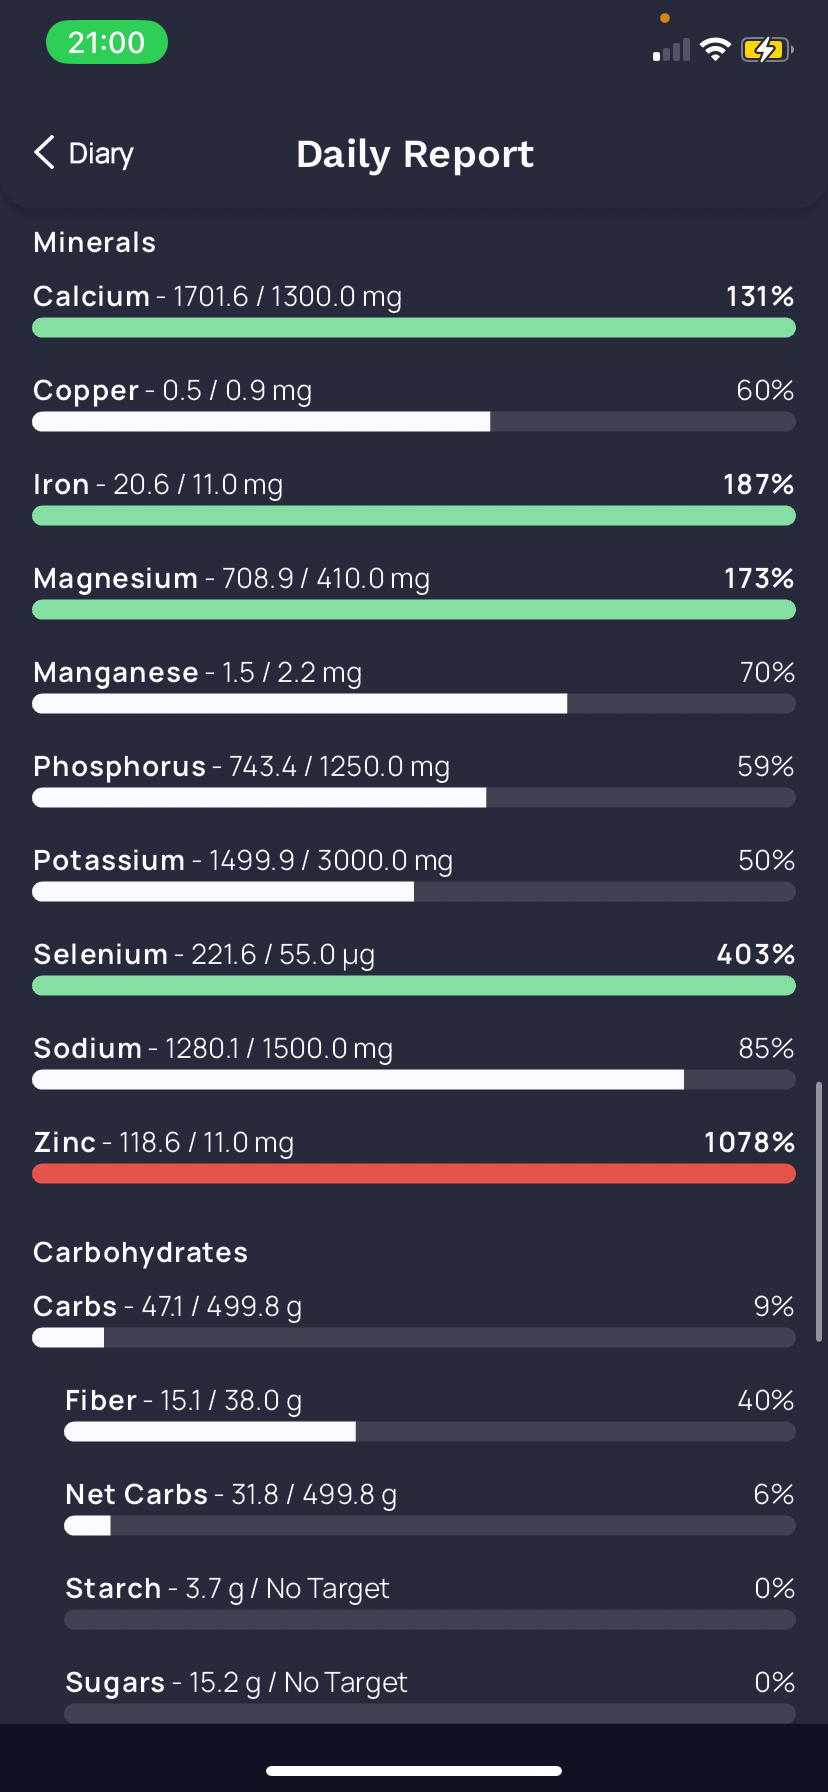Select the Potassium nutrient row
Image resolution: width=828 pixels, height=1792 pixels.
[x=414, y=875]
